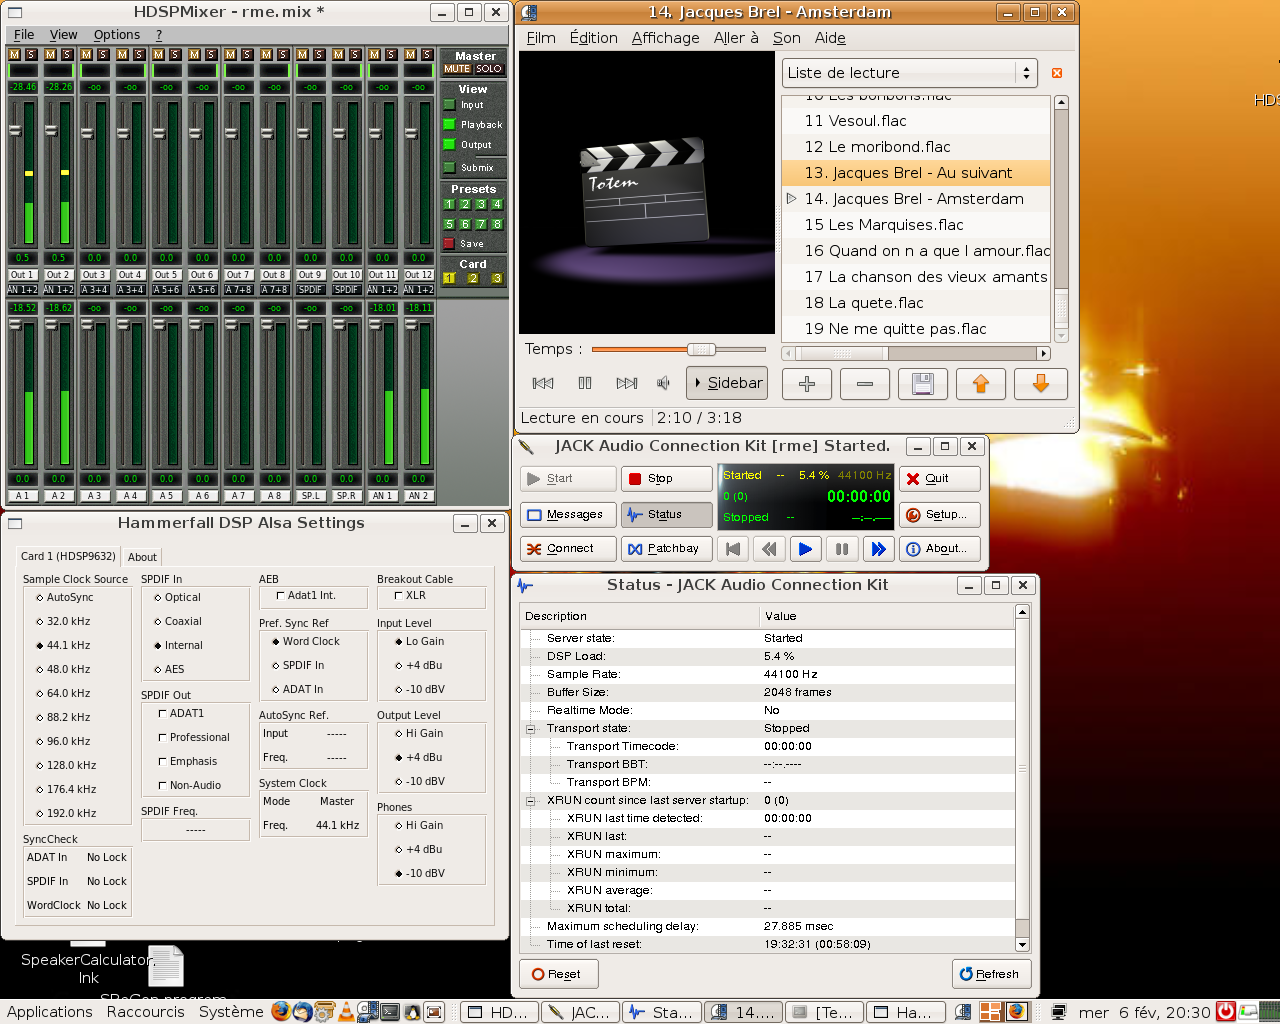Image resolution: width=1280 pixels, height=1024 pixels.
Task: Open the Liste de lecture dropdown
Action: pyautogui.click(x=910, y=73)
